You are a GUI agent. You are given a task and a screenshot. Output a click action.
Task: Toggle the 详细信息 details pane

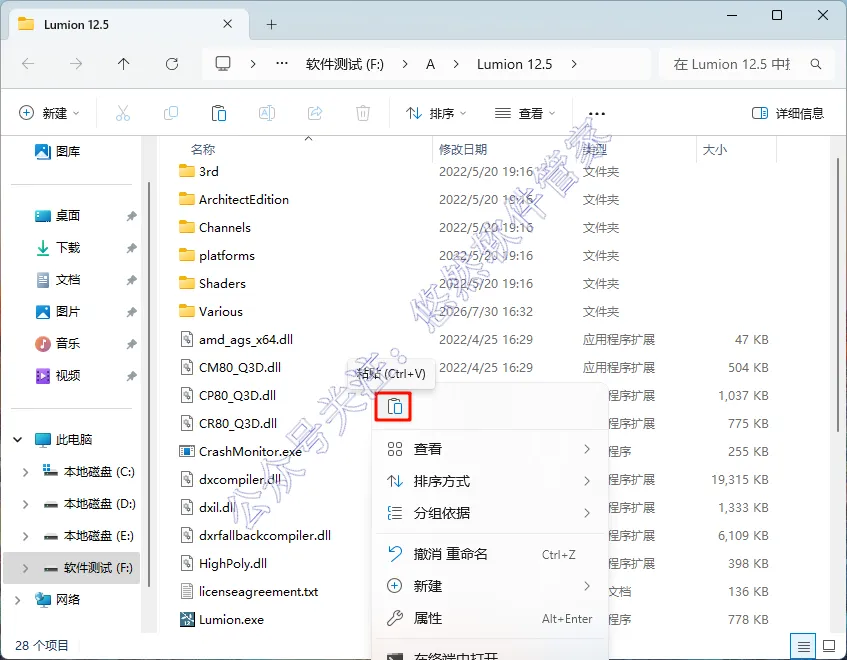(788, 113)
